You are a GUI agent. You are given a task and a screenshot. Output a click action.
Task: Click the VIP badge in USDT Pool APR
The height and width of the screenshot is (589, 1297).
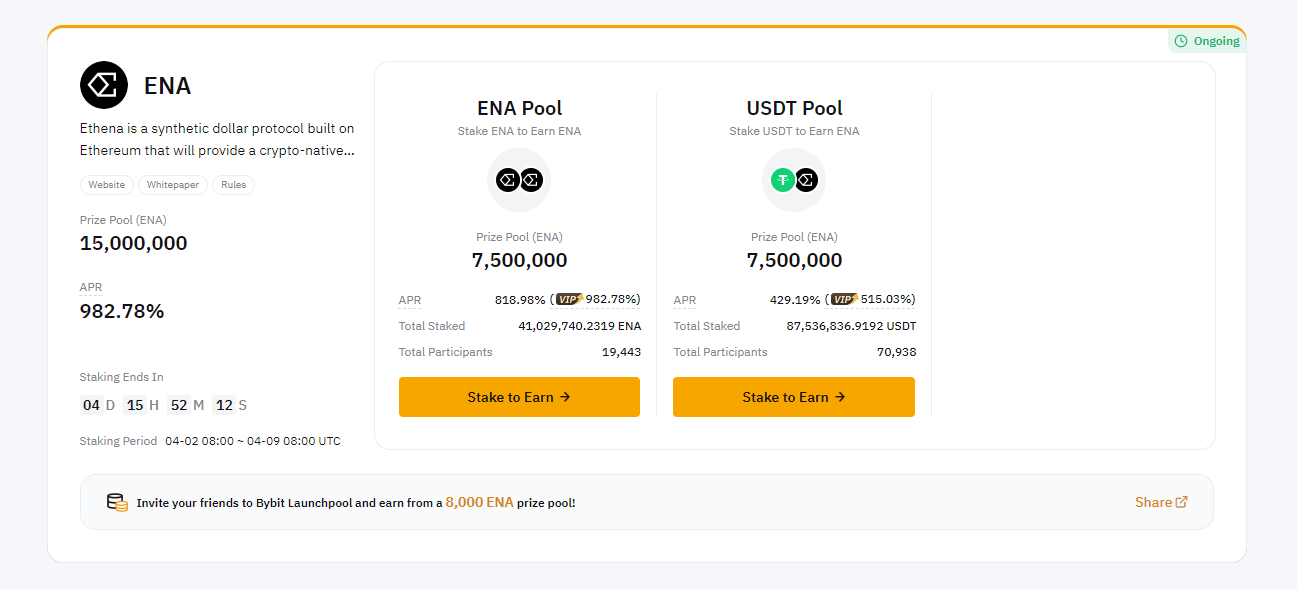[x=844, y=299]
